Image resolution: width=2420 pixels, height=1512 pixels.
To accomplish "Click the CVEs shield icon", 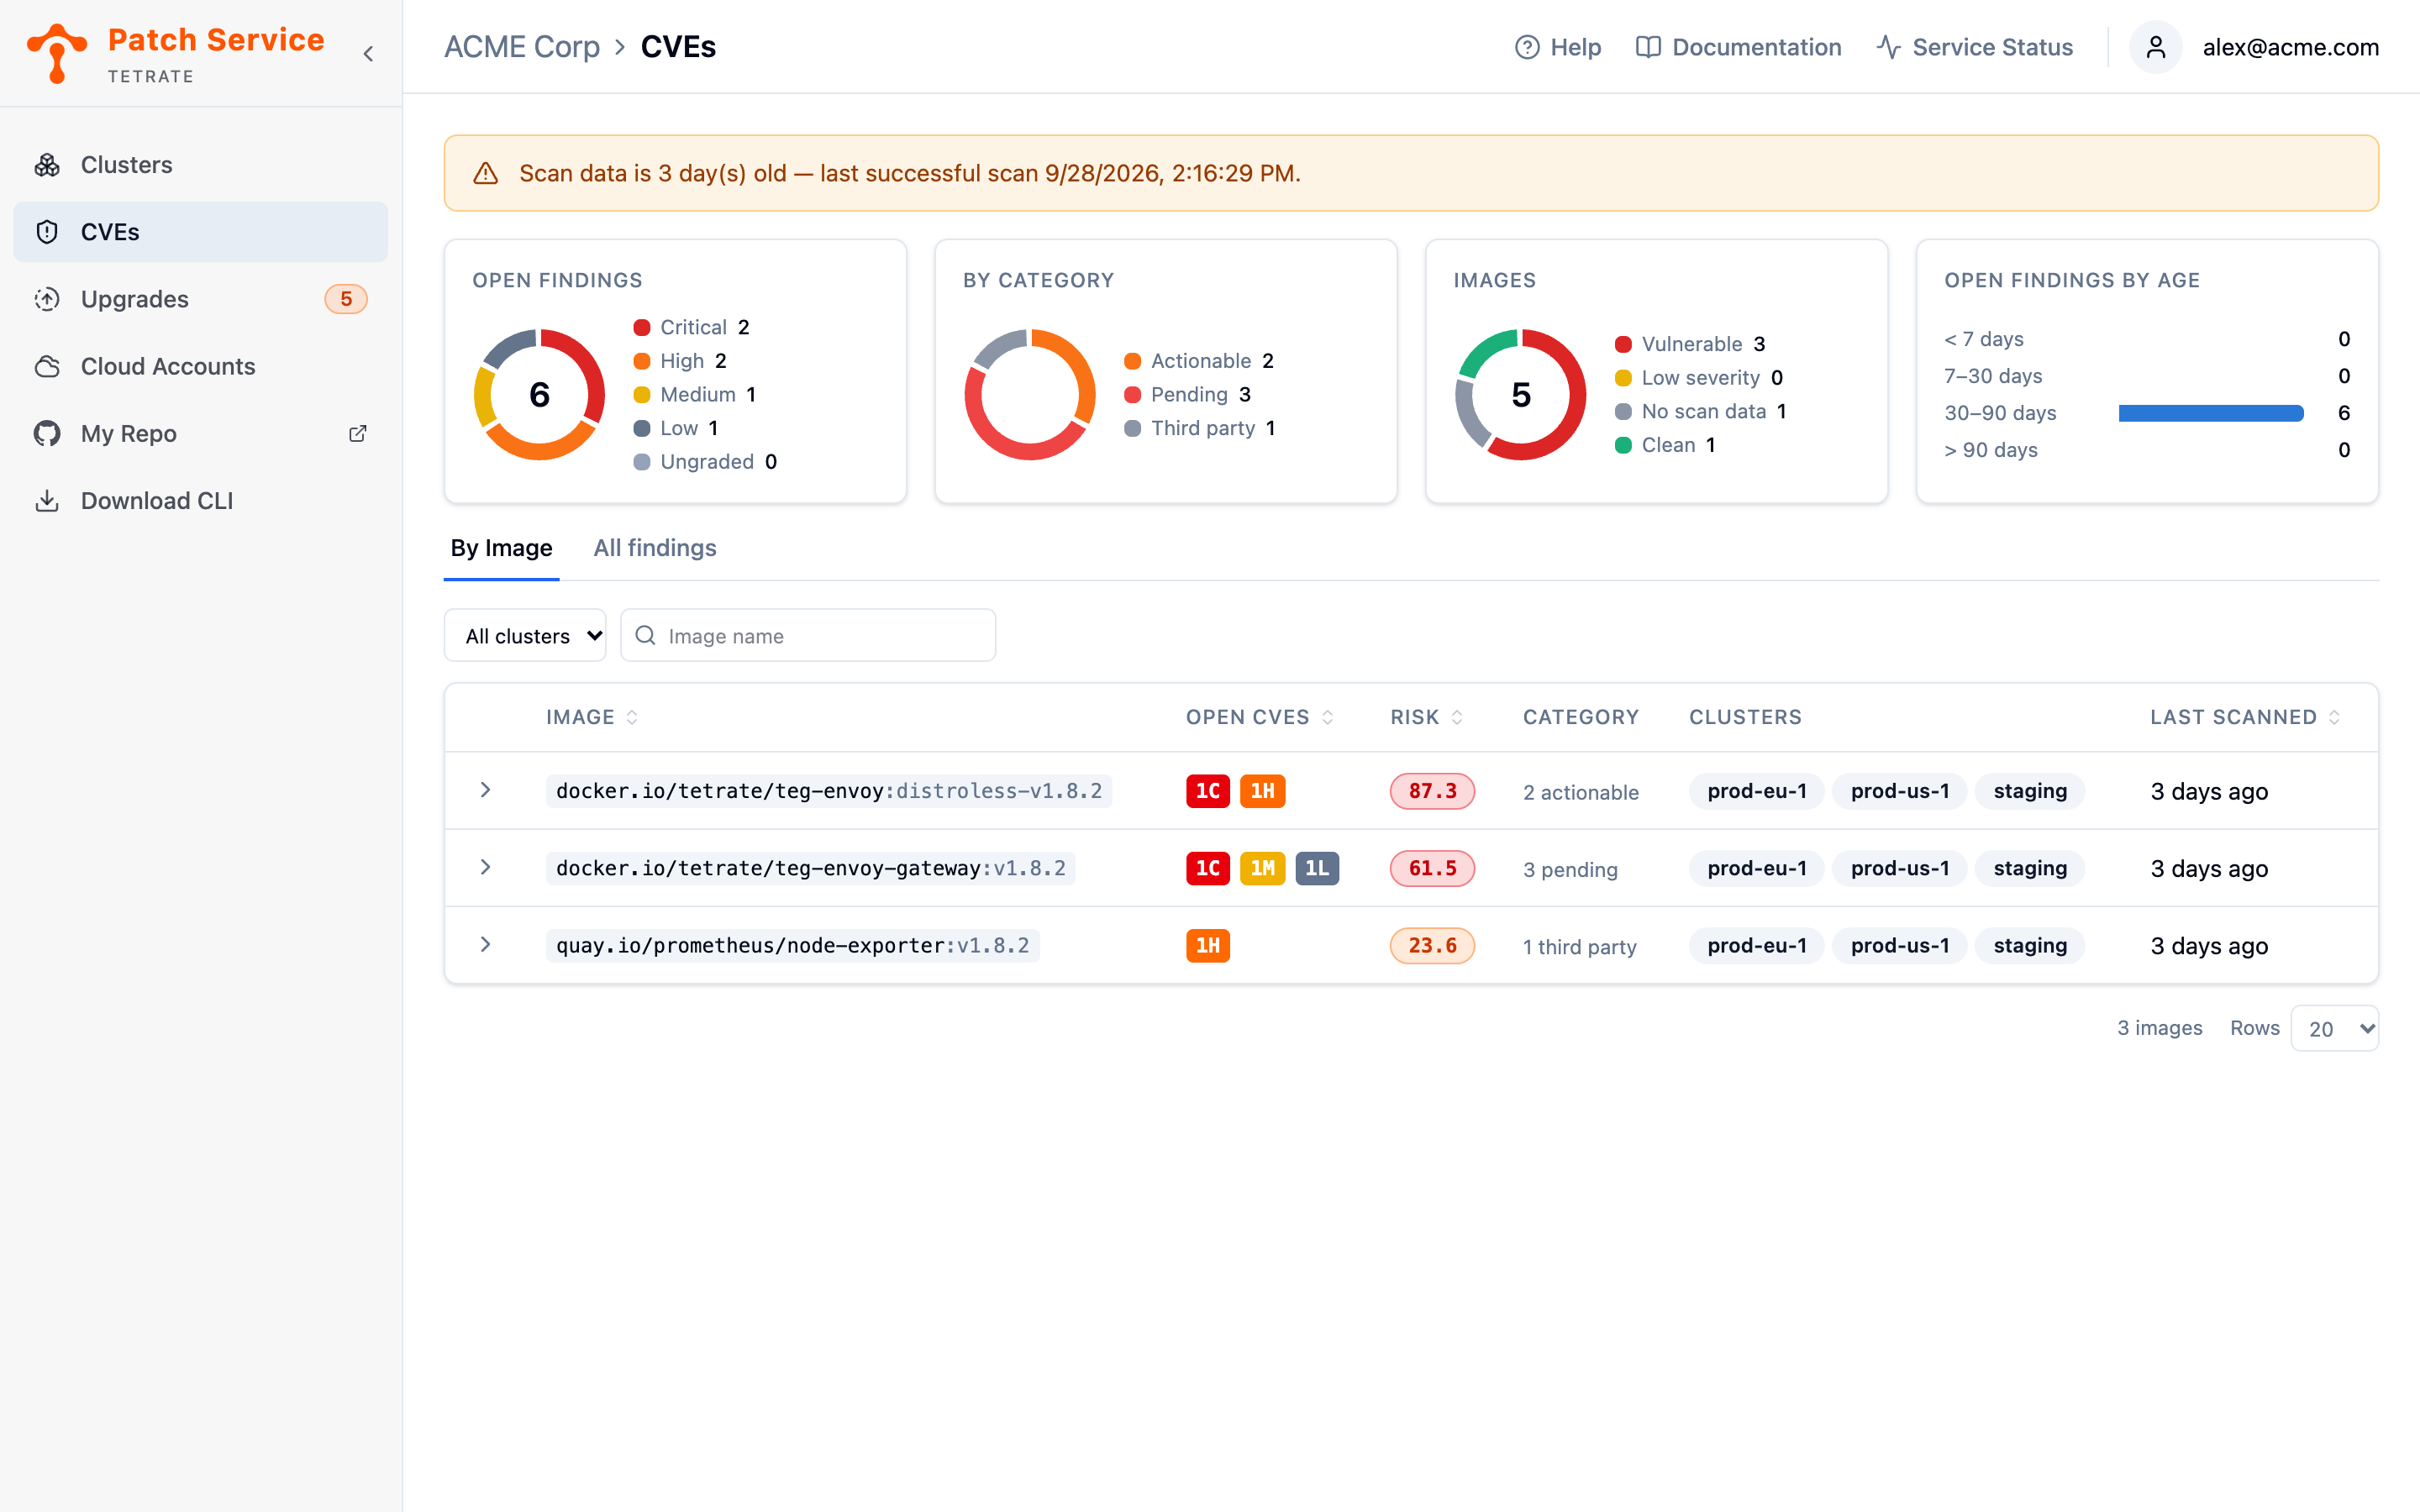I will (47, 232).
